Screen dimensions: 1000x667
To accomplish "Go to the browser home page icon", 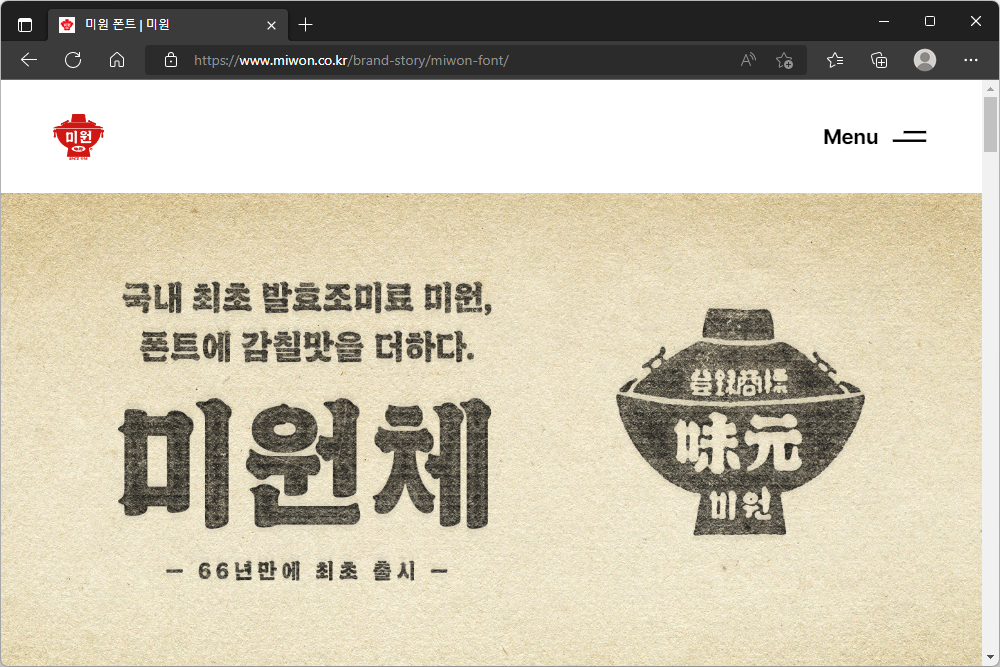I will 117,61.
